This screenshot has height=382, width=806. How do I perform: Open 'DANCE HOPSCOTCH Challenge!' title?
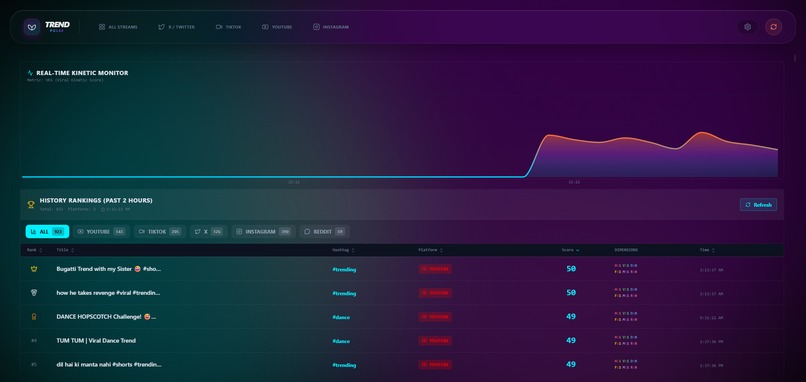pos(106,317)
